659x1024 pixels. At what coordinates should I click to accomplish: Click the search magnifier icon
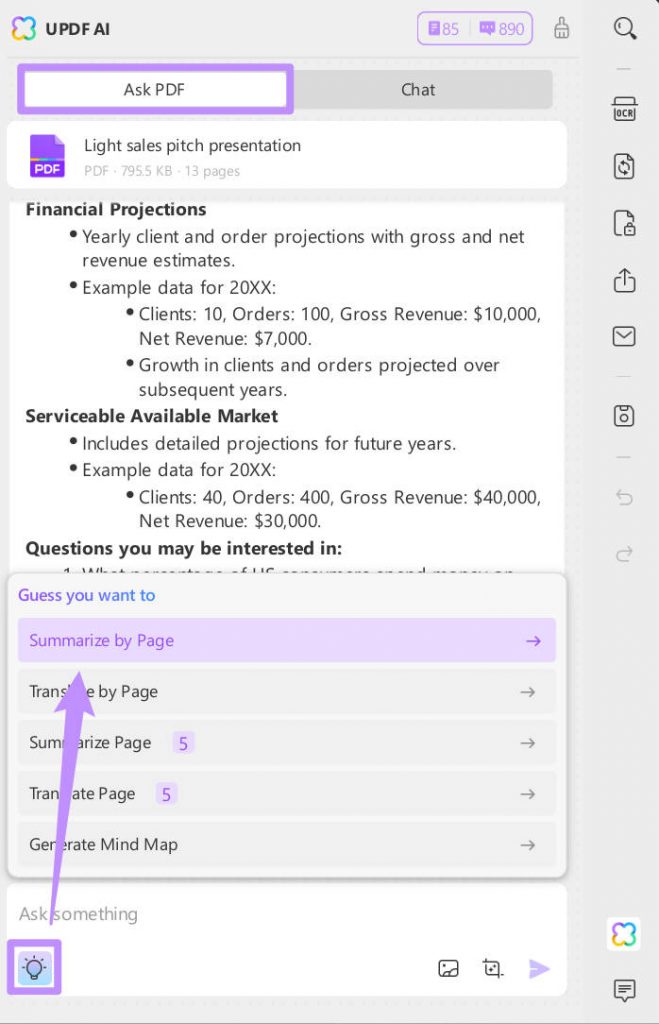(625, 29)
